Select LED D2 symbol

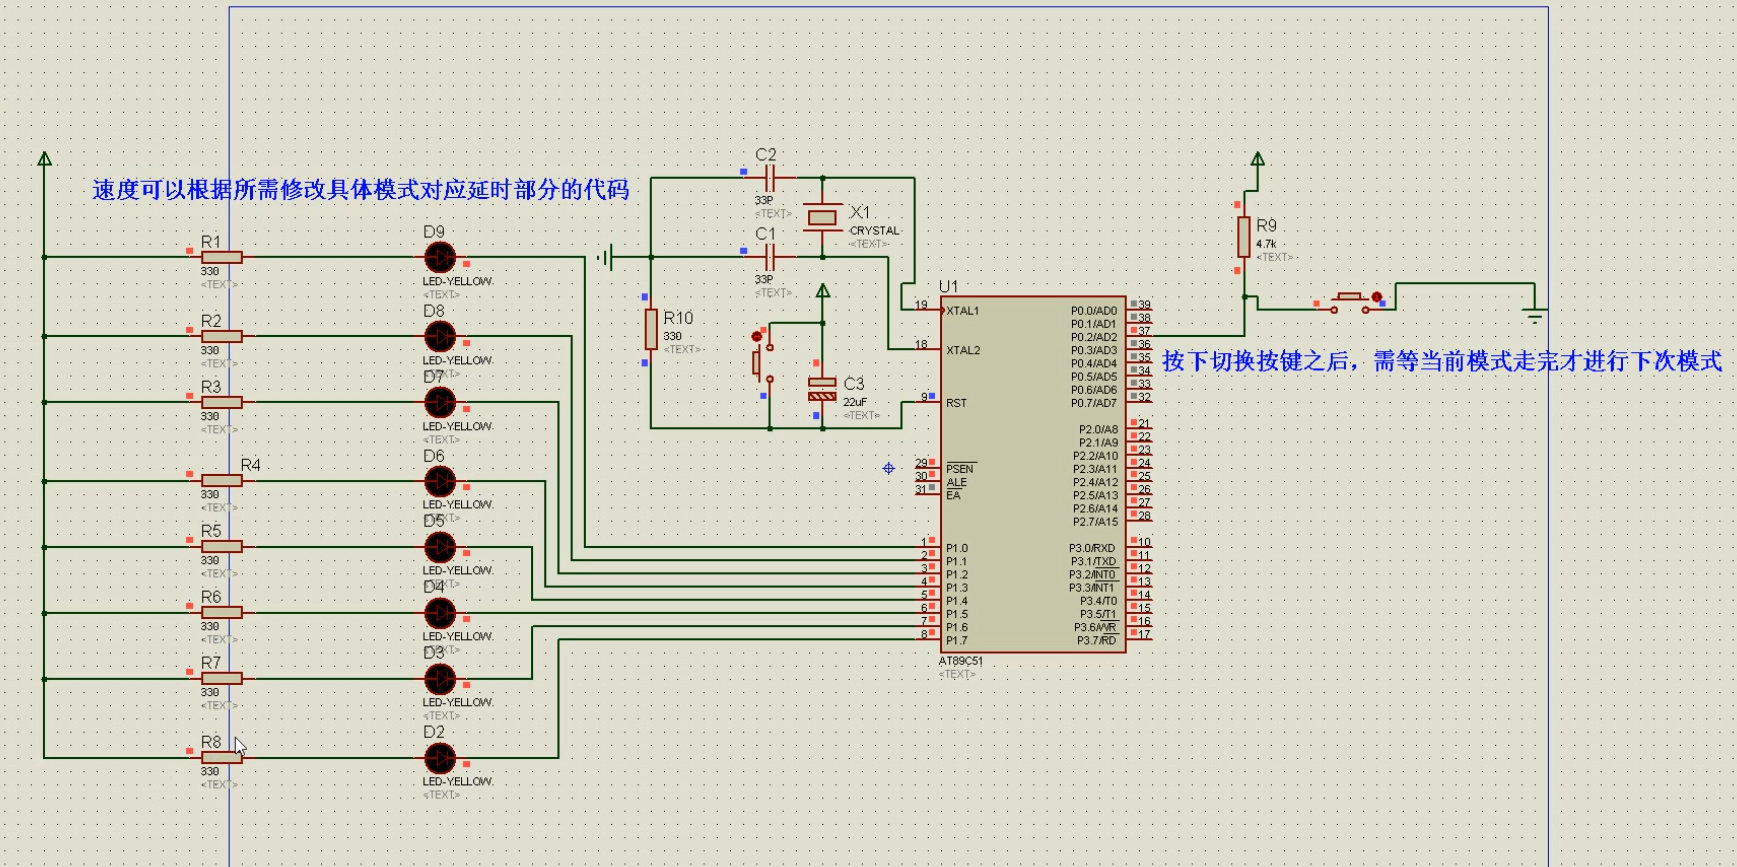(x=440, y=758)
